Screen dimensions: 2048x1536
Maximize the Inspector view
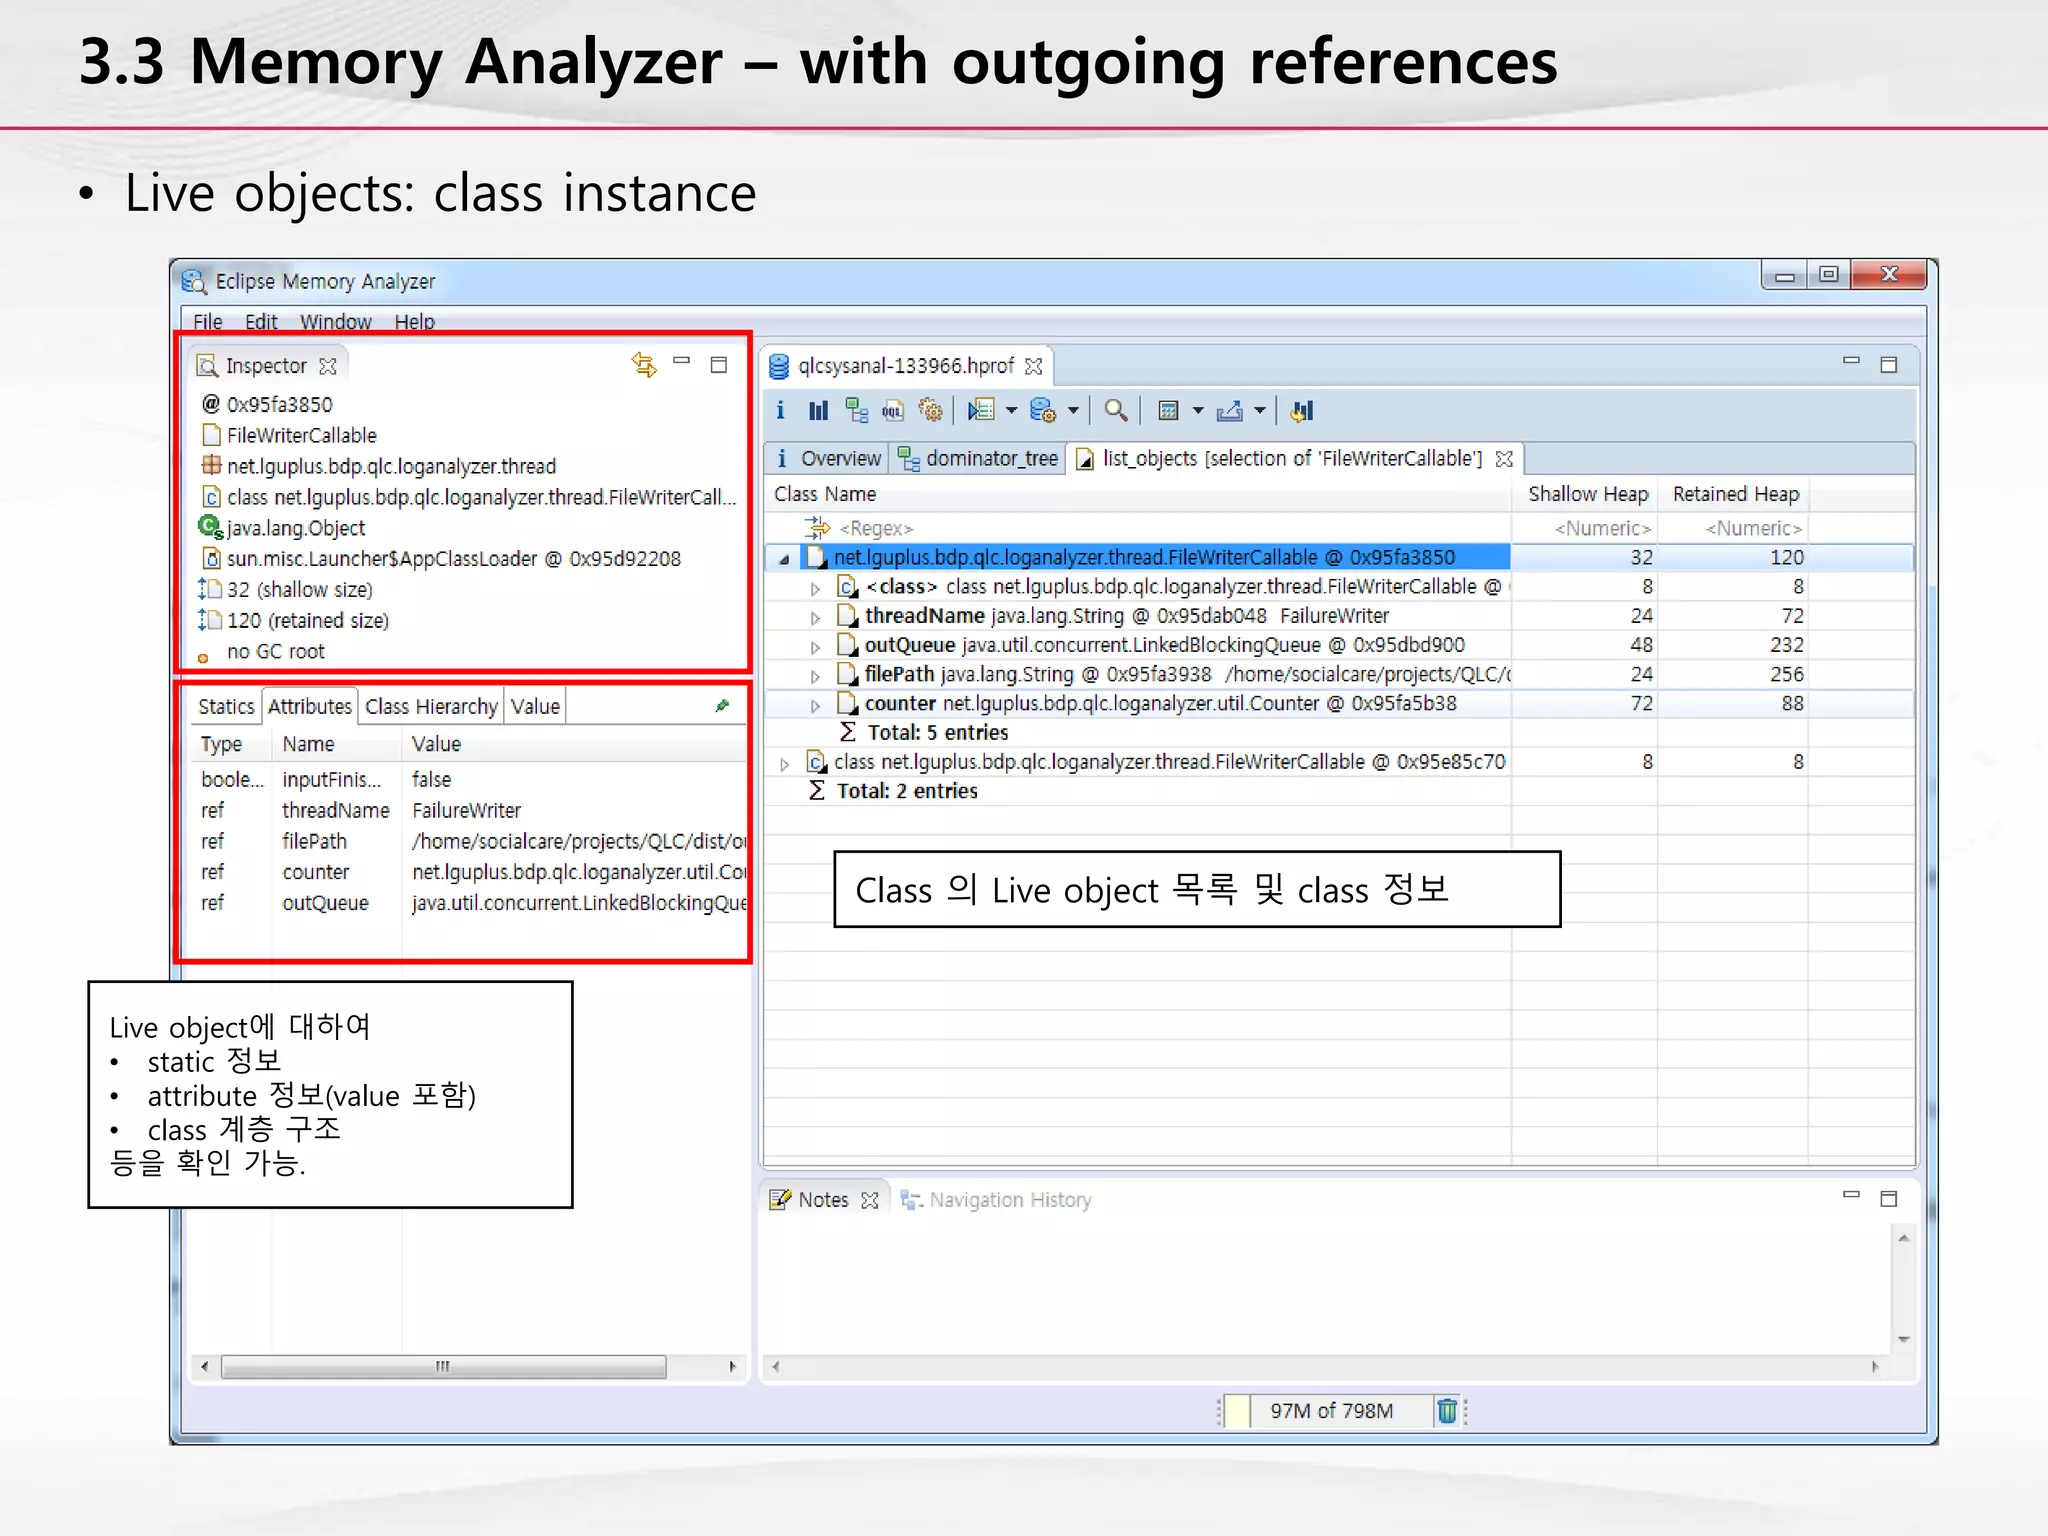click(x=719, y=365)
